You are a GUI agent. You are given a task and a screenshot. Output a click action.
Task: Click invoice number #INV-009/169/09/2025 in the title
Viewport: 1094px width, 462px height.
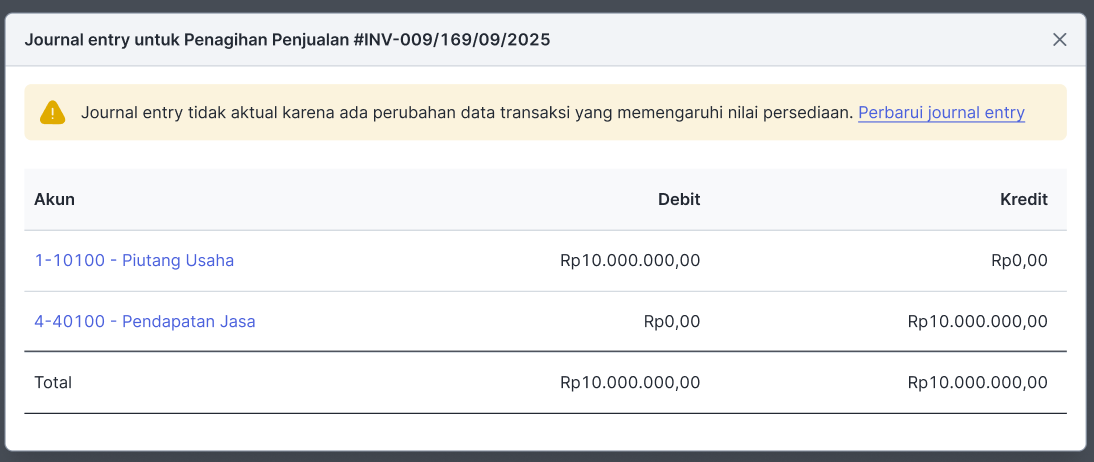tap(451, 40)
